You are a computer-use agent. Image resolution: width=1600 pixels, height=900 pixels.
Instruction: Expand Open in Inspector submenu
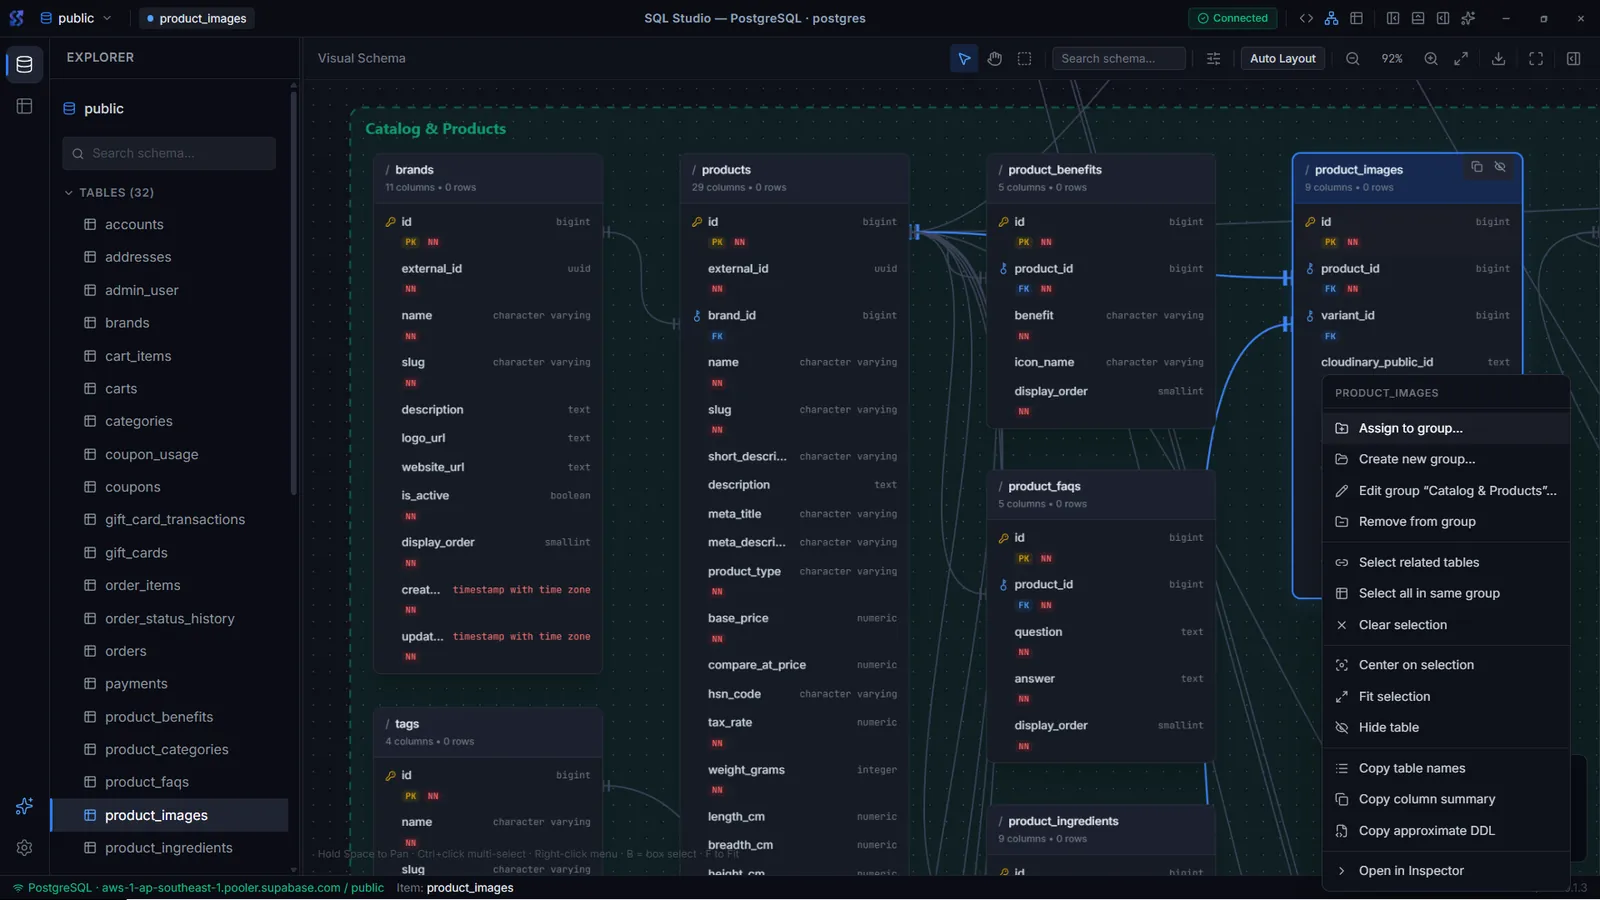[1446, 871]
